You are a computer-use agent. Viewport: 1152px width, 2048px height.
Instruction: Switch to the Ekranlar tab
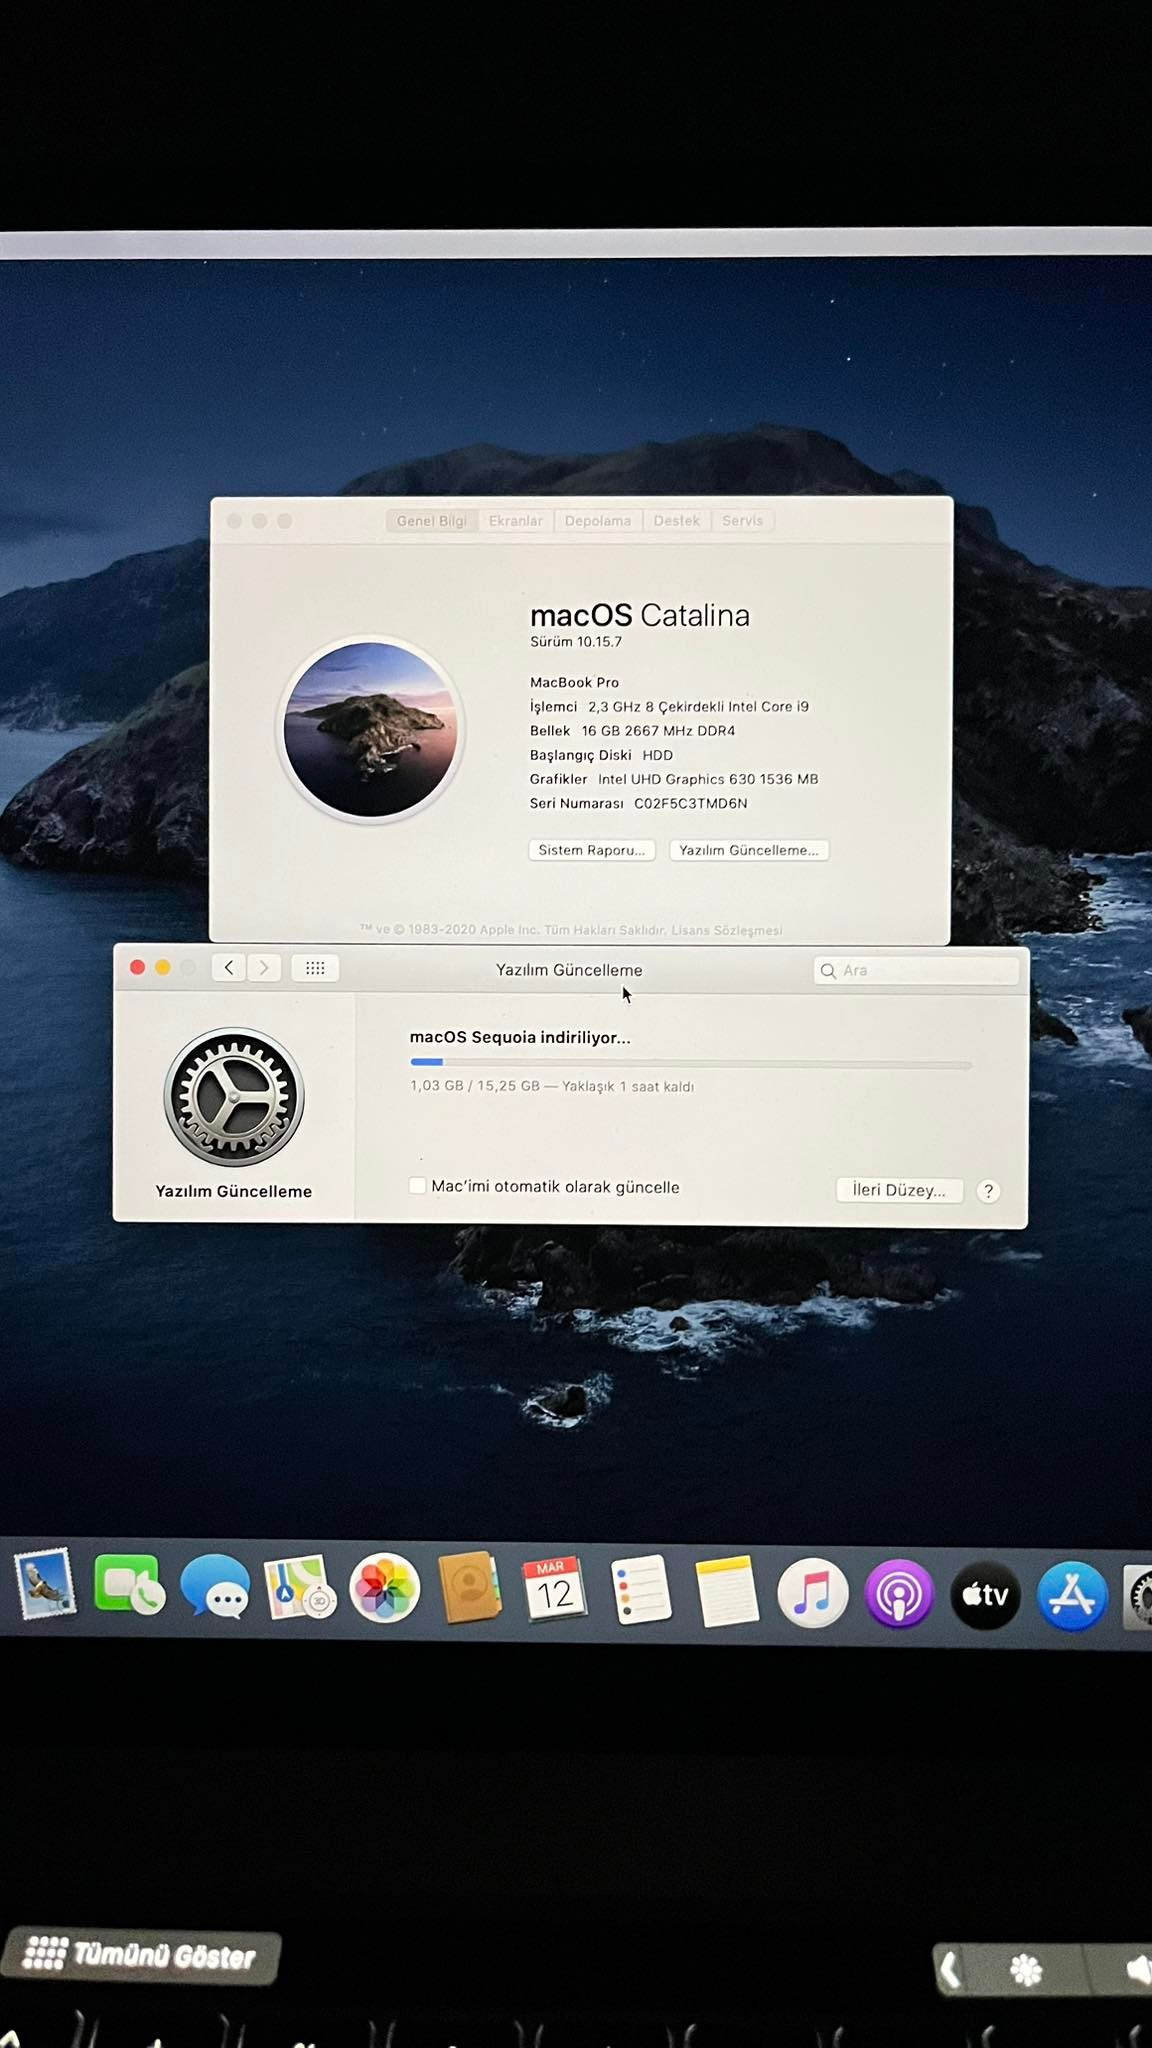coord(516,520)
